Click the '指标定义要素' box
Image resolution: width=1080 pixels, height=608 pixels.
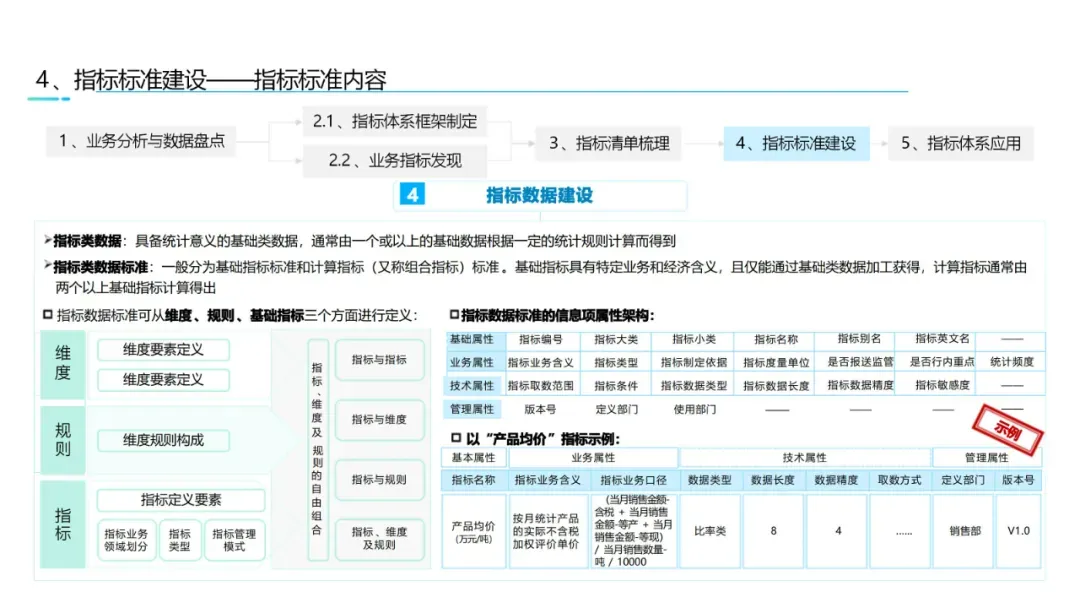click(181, 500)
